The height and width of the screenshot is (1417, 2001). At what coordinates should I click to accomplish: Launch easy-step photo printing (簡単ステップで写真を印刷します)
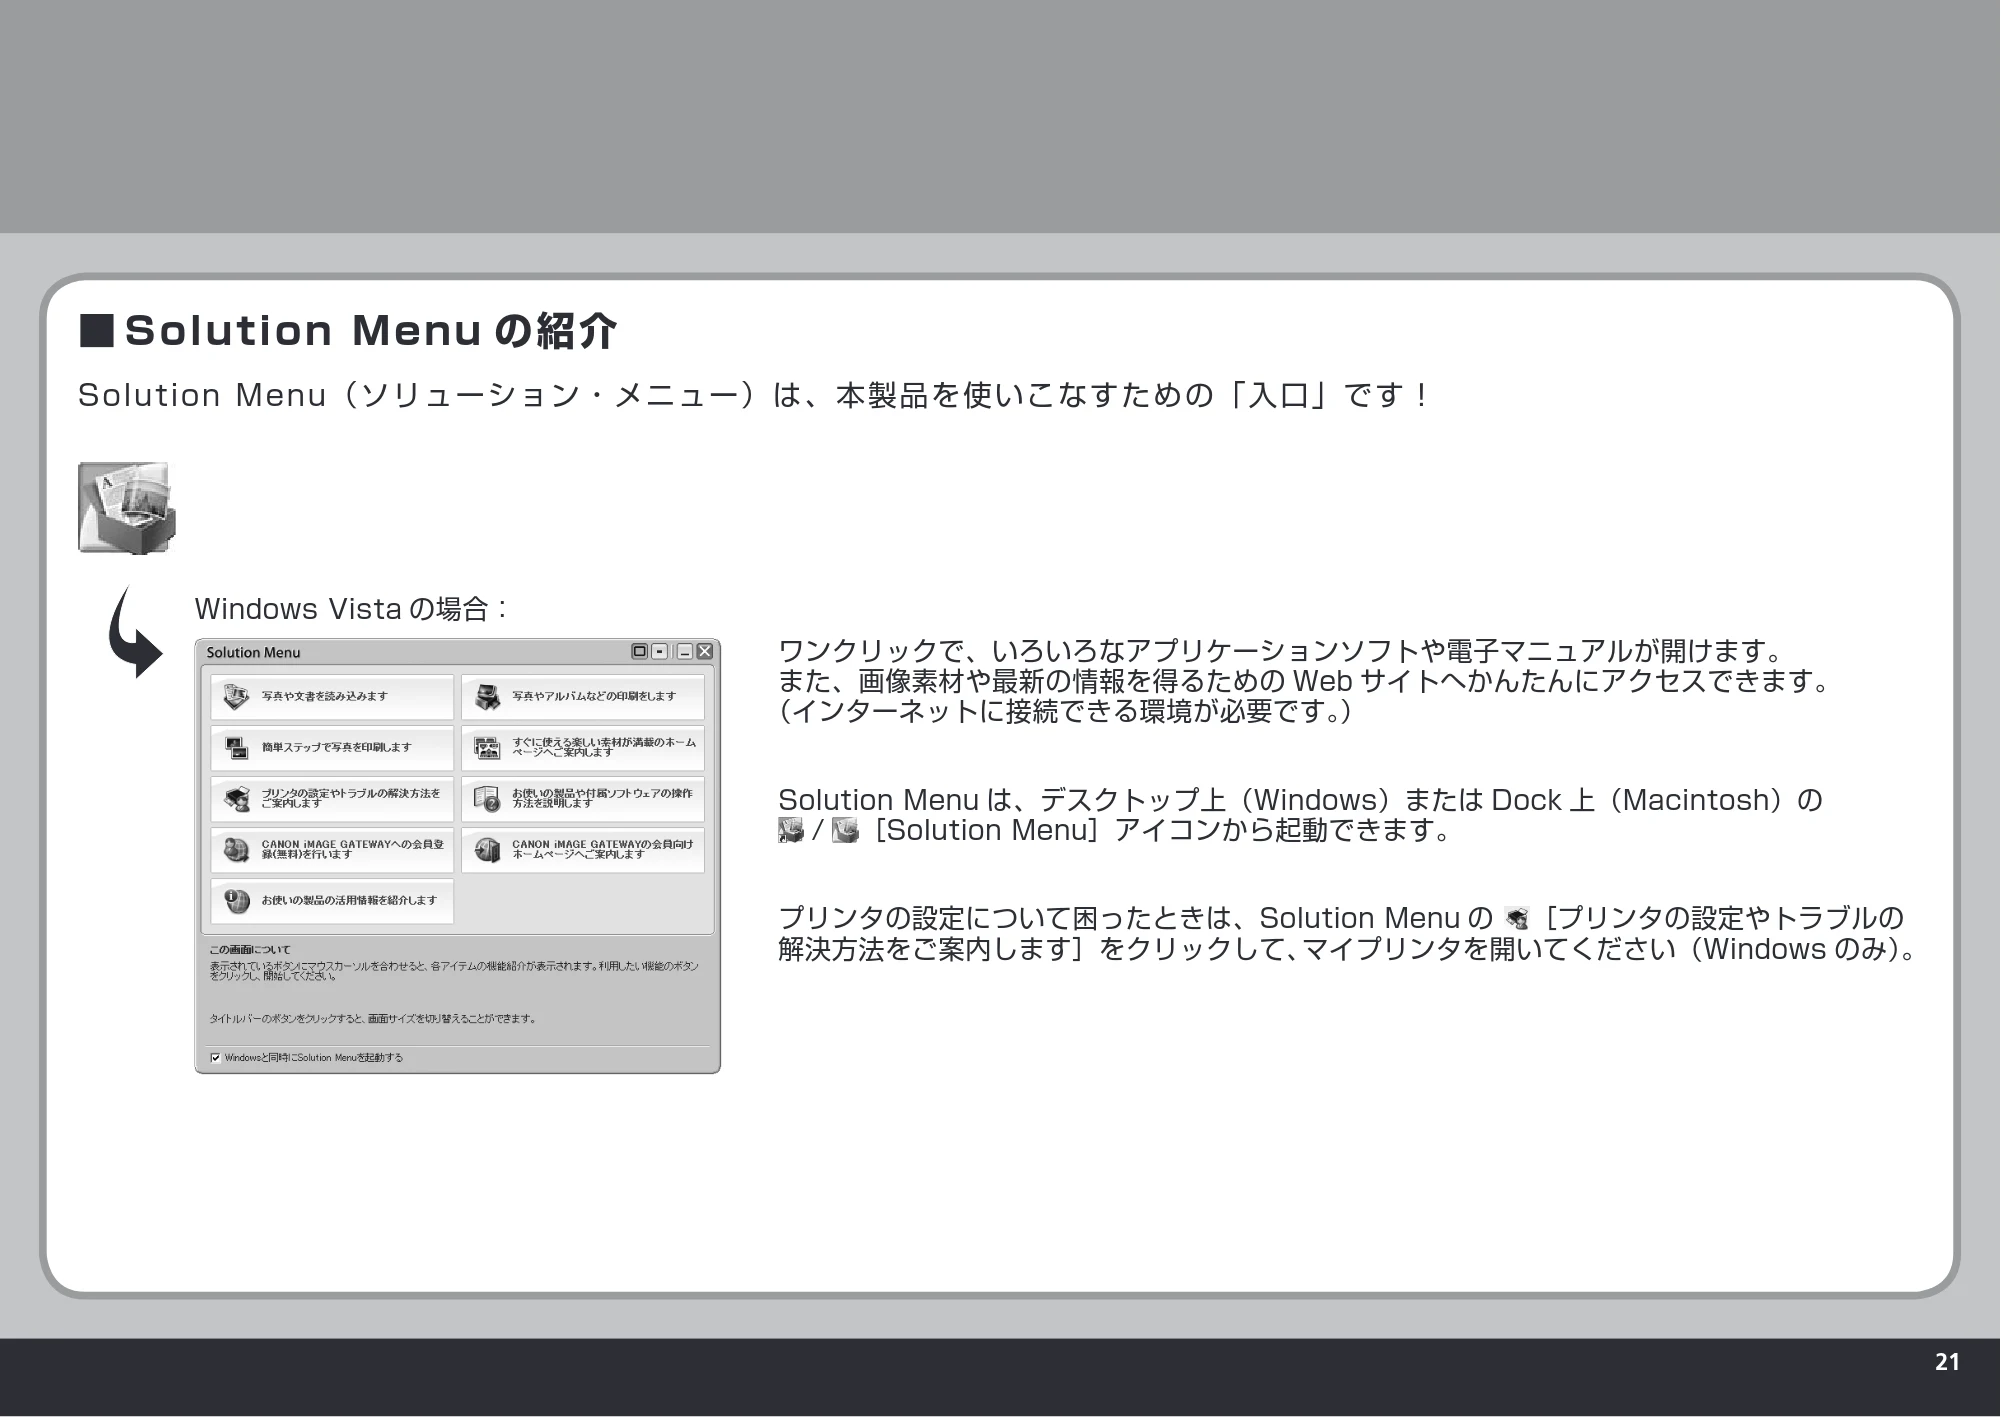coord(332,748)
